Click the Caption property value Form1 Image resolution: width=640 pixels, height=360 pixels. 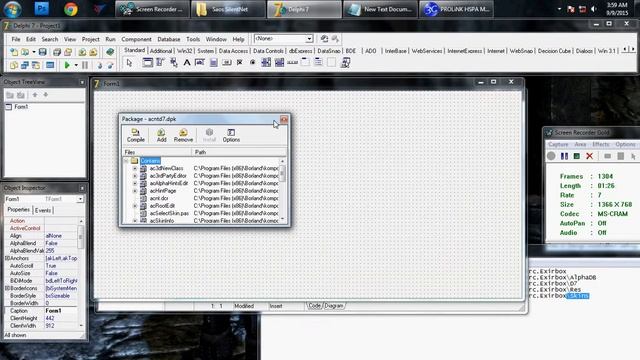60,311
